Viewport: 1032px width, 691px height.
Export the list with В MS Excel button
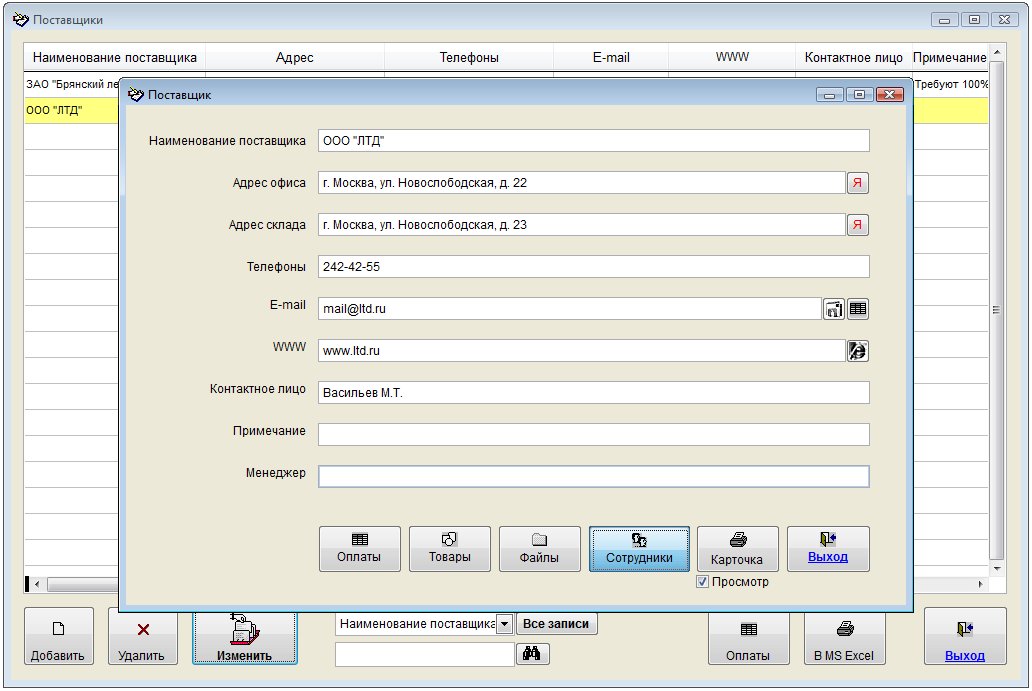pos(844,637)
